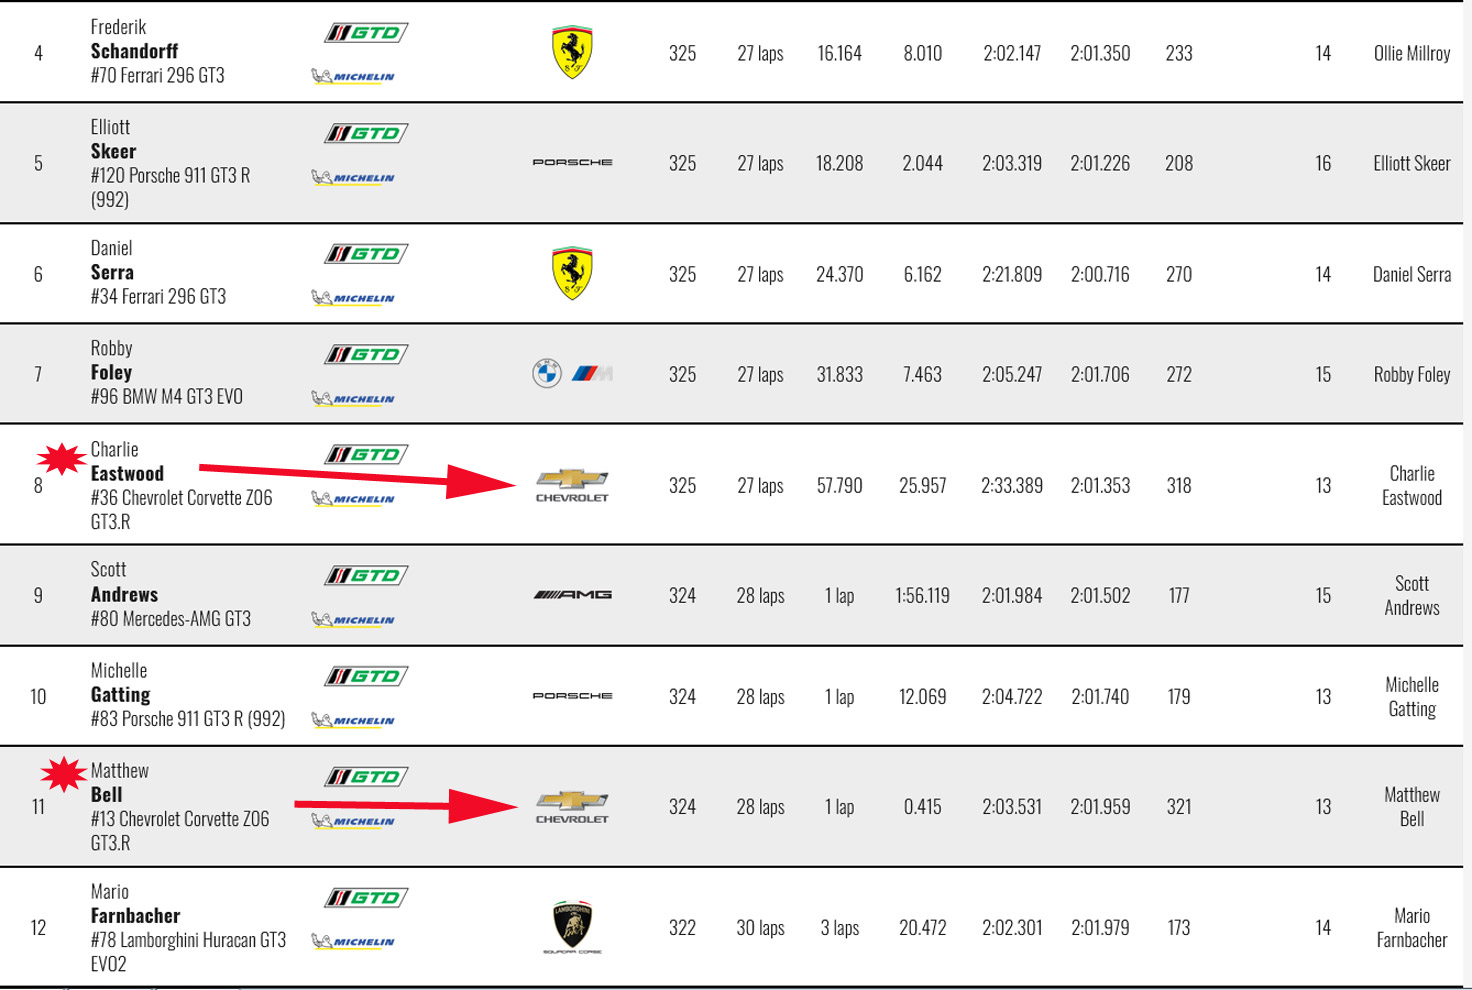This screenshot has height=990, width=1472.
Task: Click the Chevrolet logo in Charlie Eastwood's row
Action: [x=572, y=485]
